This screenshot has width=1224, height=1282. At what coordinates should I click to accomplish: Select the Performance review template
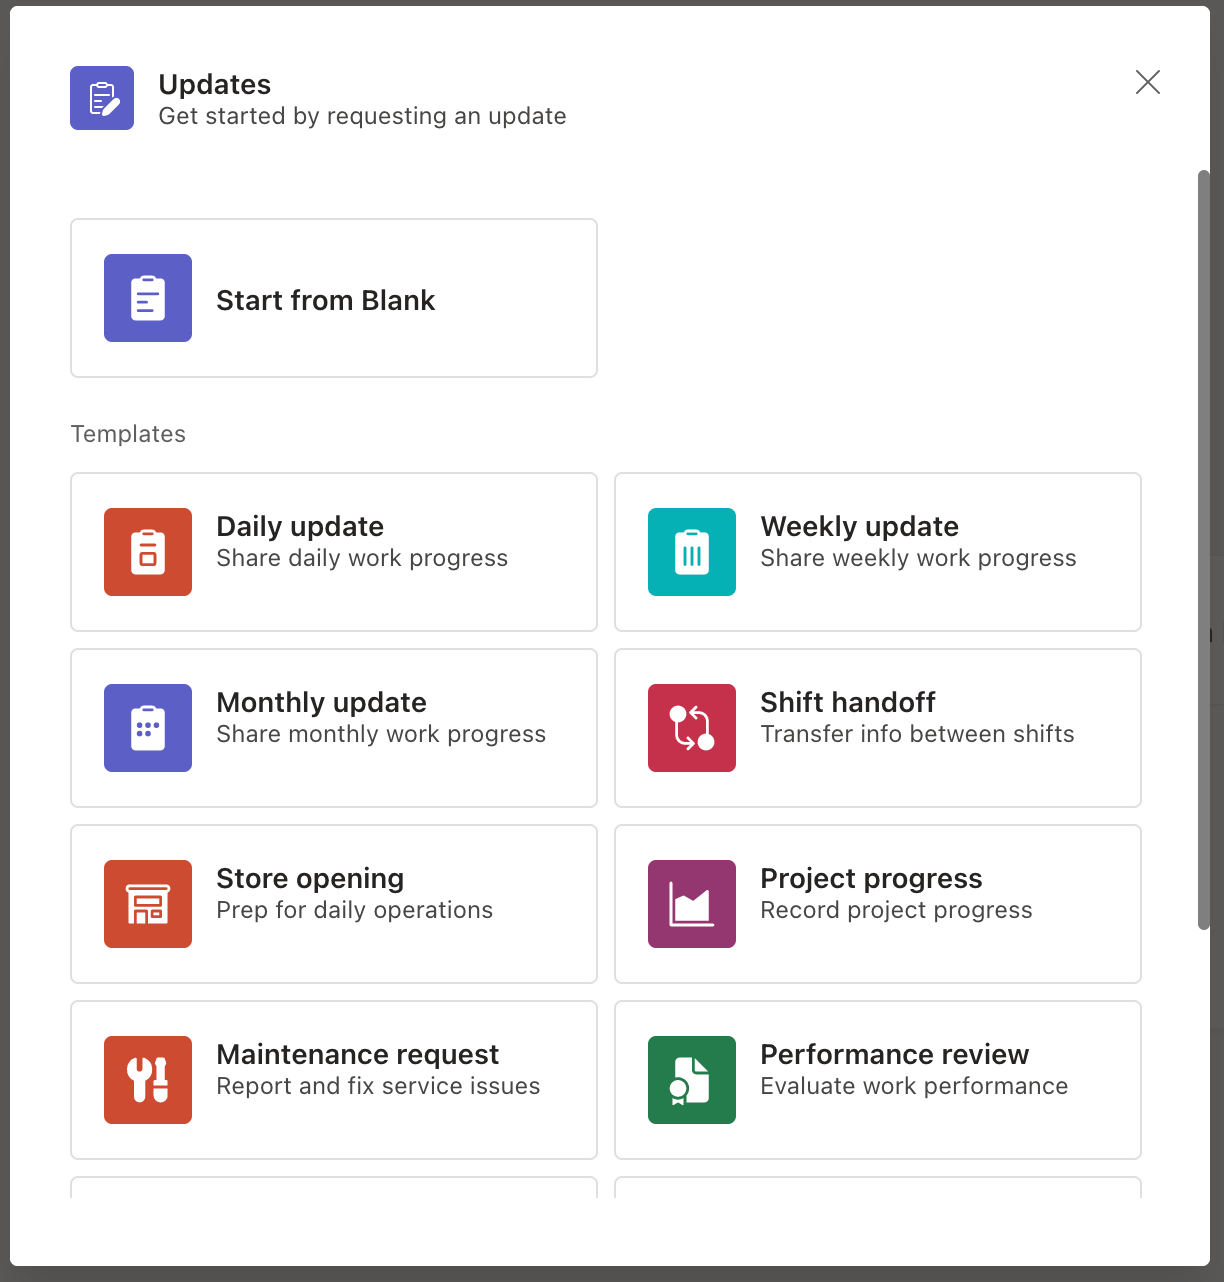(878, 1080)
